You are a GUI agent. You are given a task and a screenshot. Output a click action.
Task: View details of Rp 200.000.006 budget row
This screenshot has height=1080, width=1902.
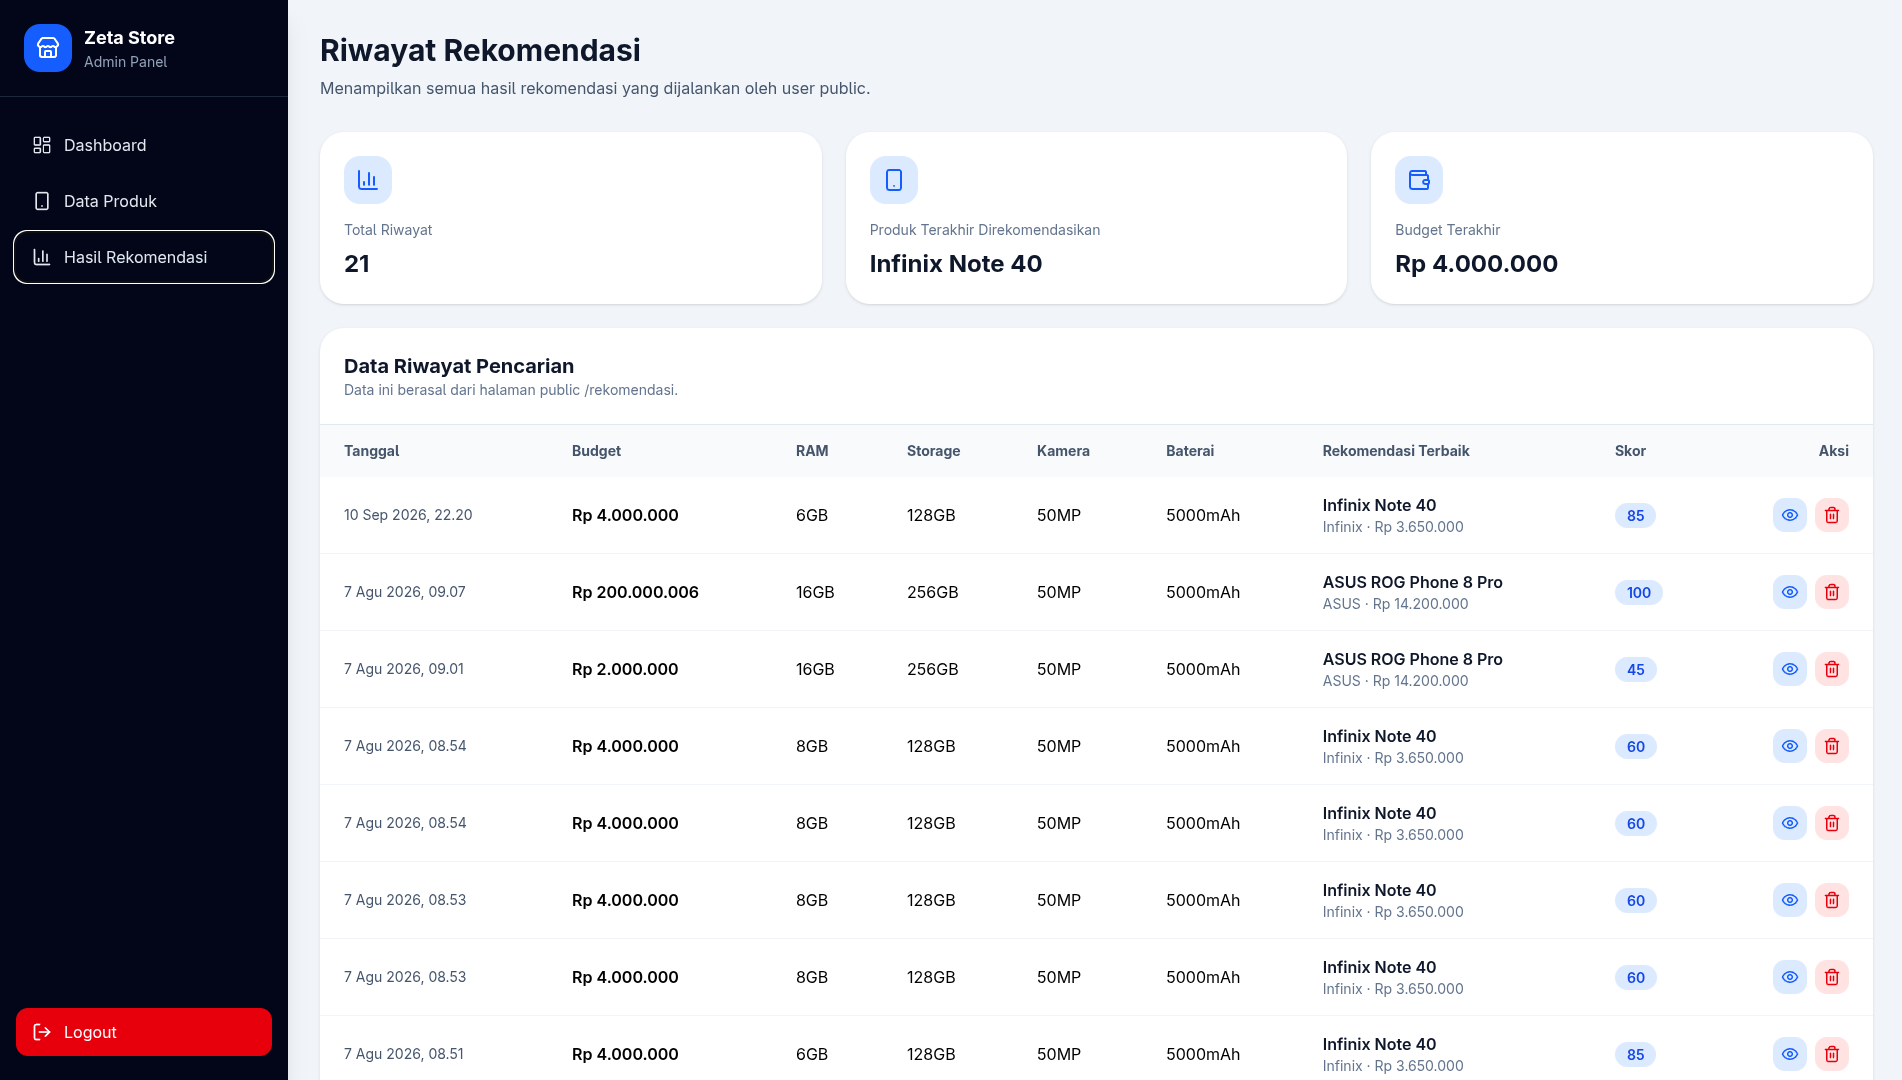[x=1789, y=592]
